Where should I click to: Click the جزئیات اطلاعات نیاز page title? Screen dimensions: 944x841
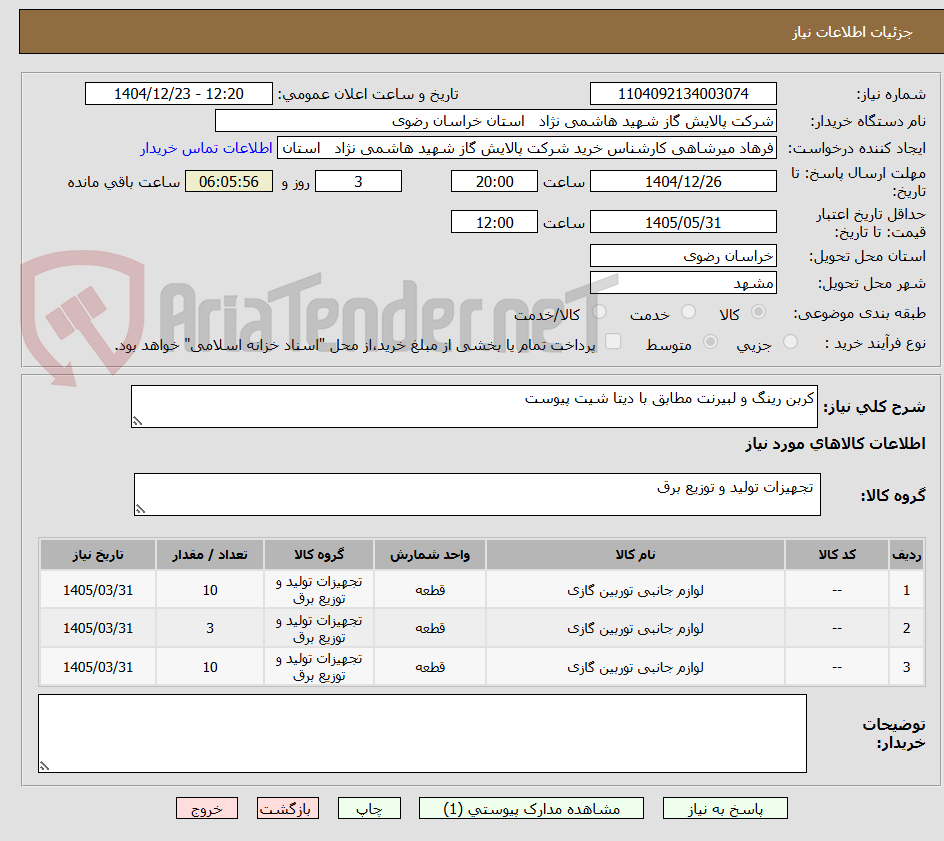coord(852,32)
